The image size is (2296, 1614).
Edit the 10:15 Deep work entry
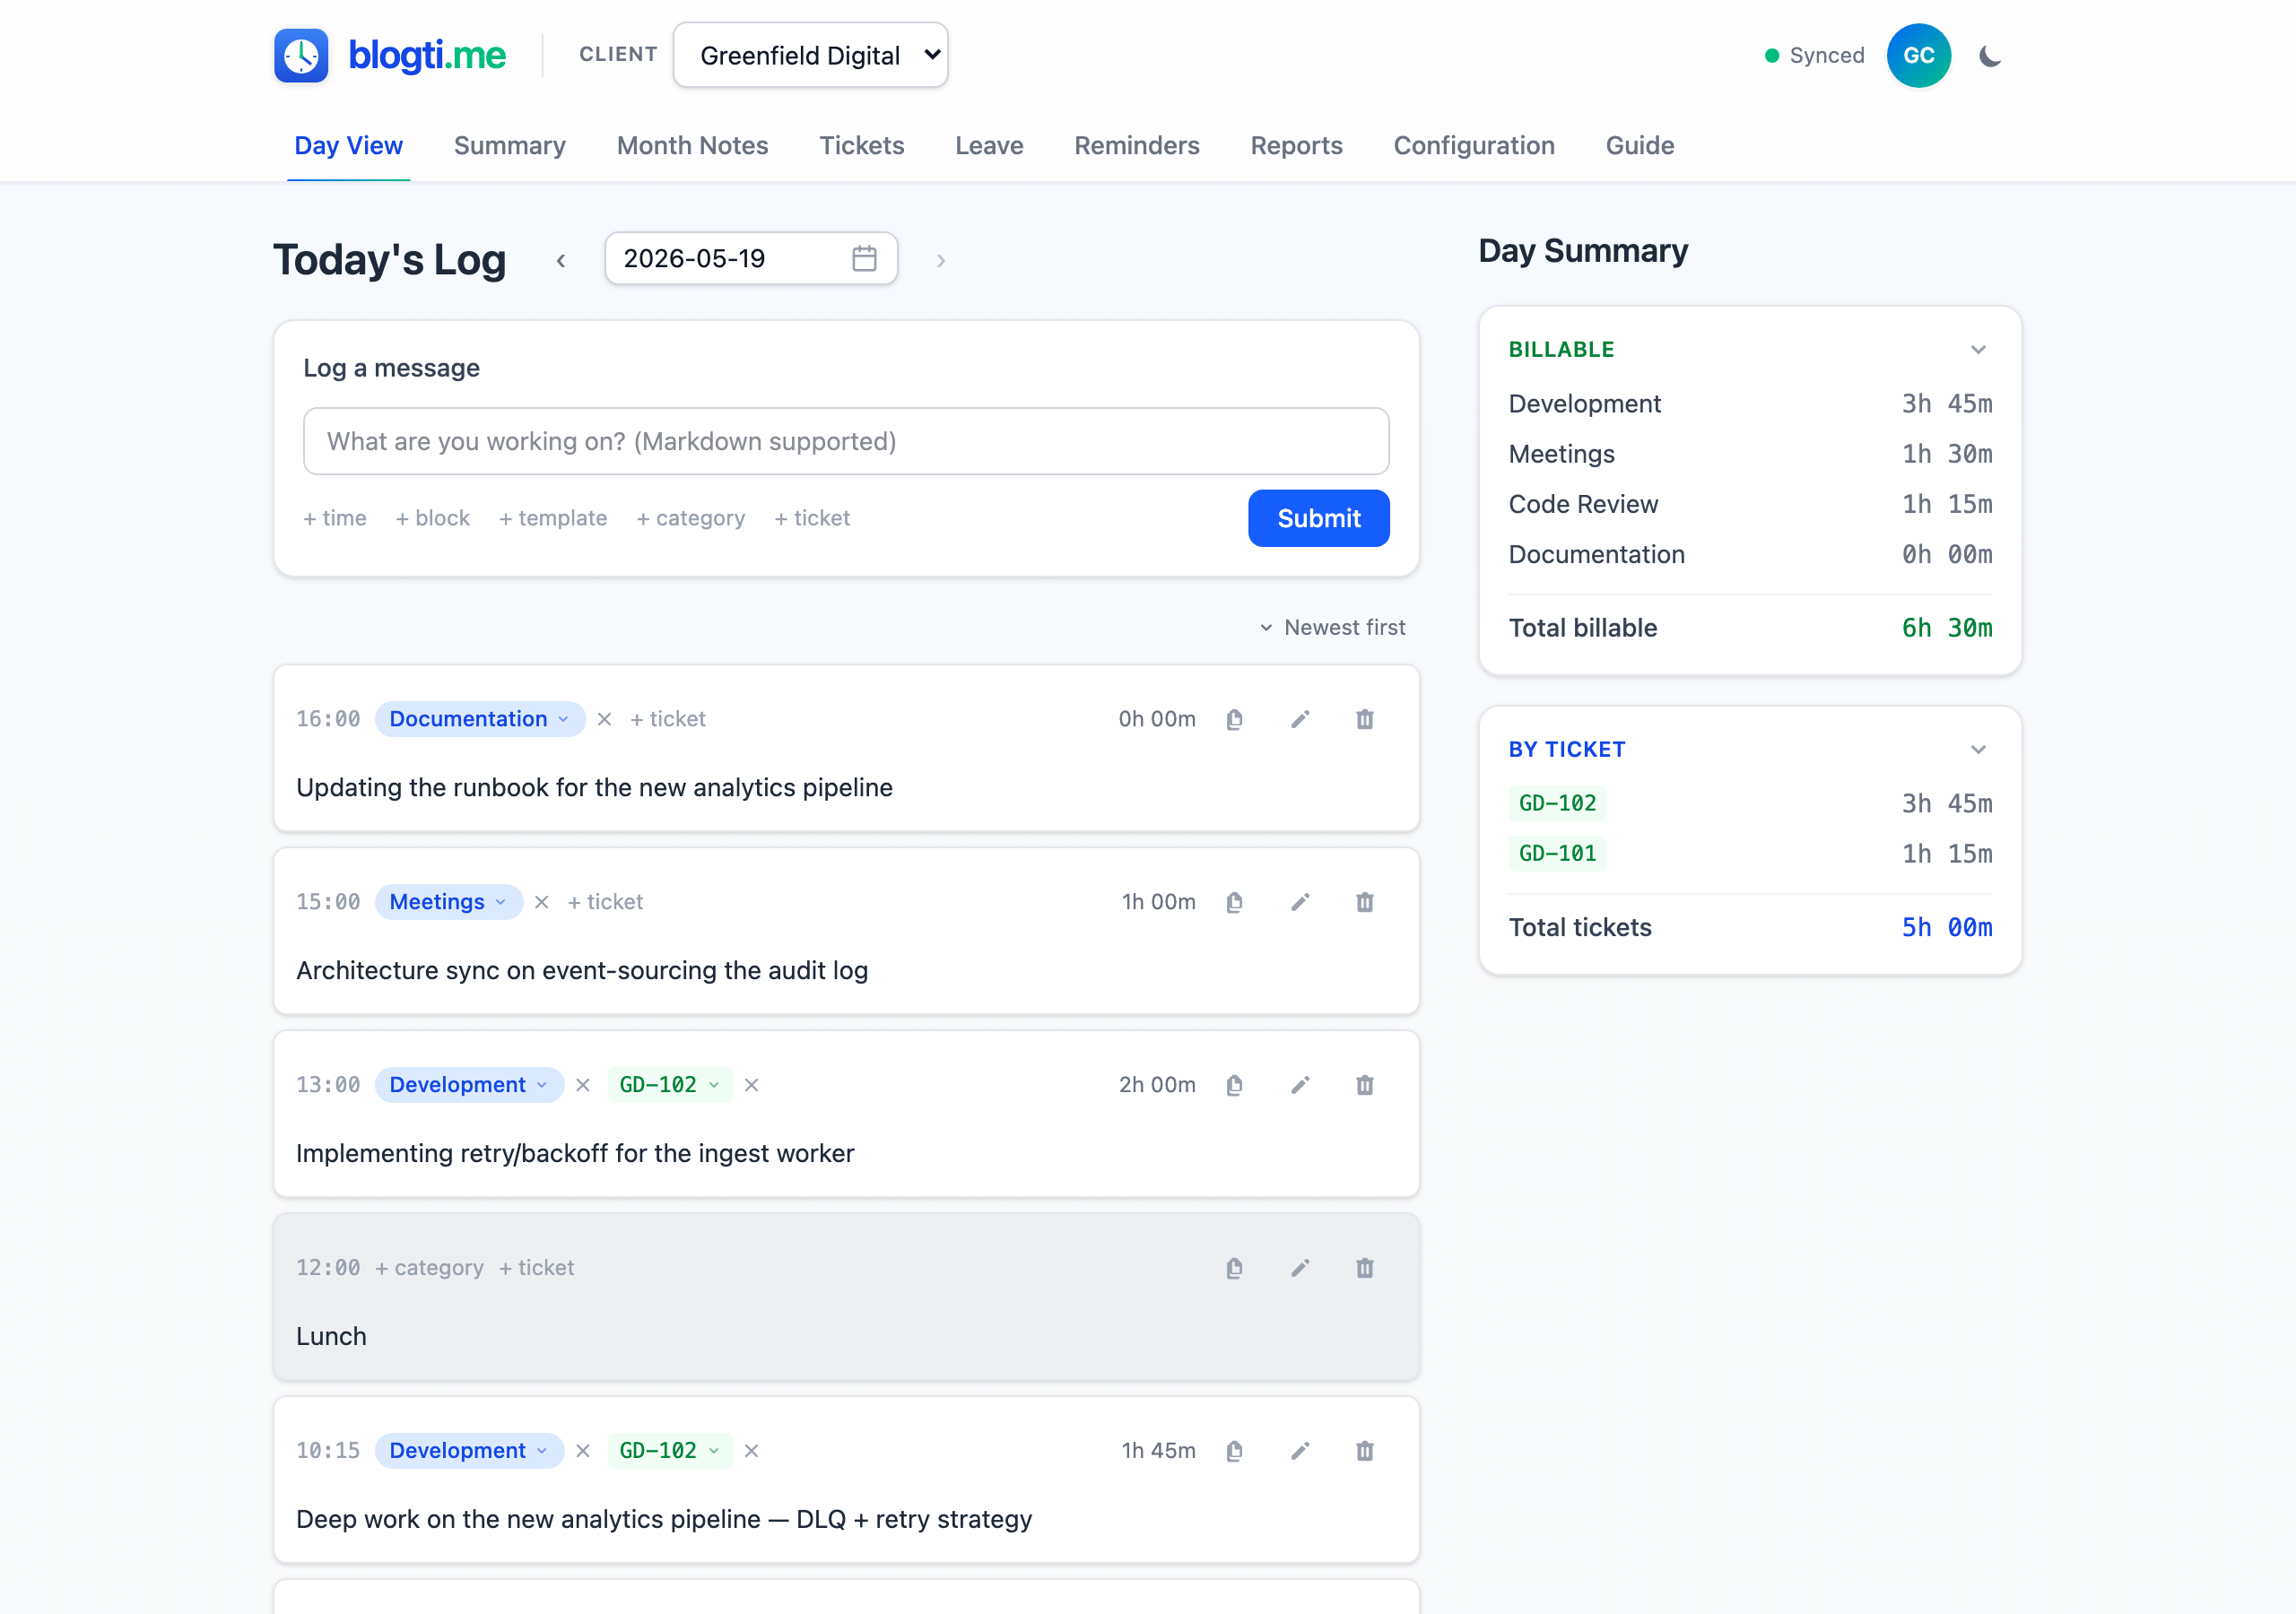pyautogui.click(x=1299, y=1451)
